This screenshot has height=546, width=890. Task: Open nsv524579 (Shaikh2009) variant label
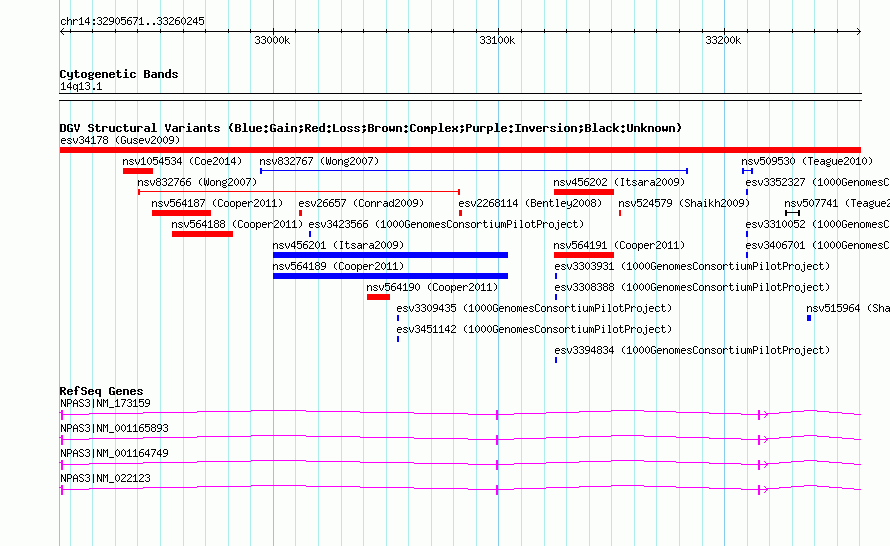tap(684, 203)
